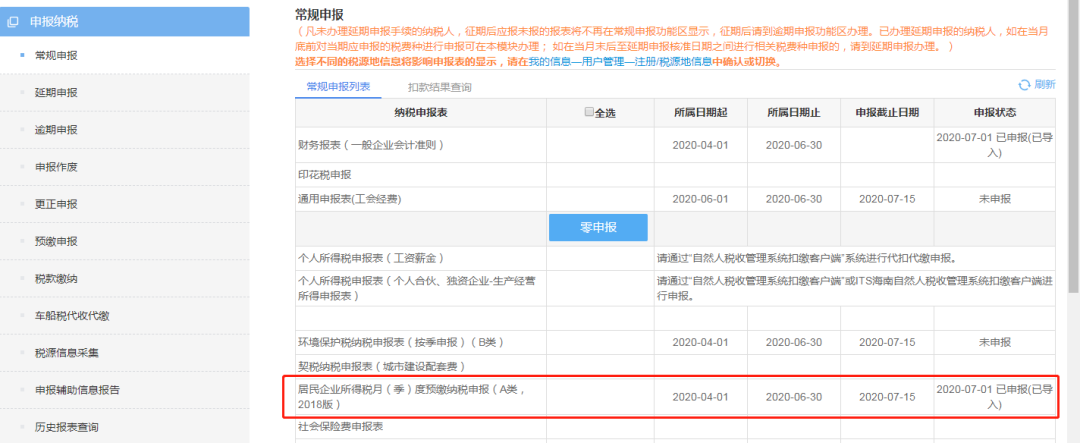
Task: Open 居民企业所得税月(季)度预缴纳税申报 entry
Action: click(x=413, y=397)
